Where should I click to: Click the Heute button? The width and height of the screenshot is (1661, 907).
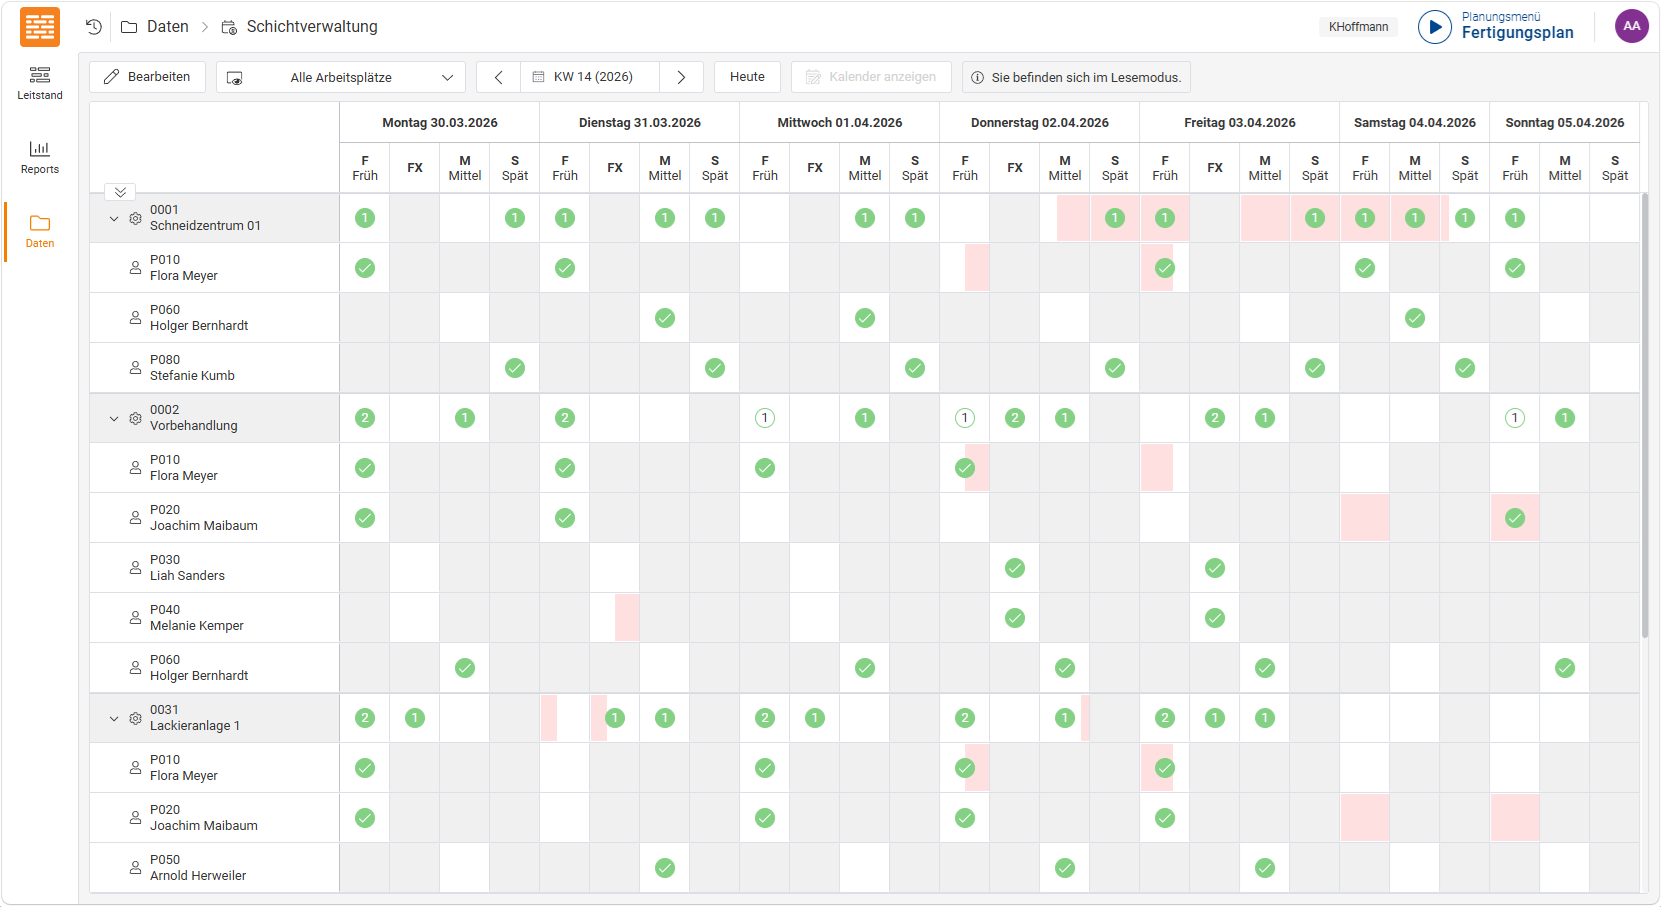[x=747, y=77]
